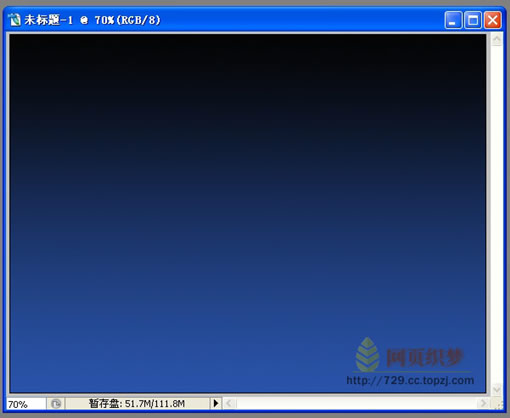Click the 暂存盘 scratch disk info area
Viewport: 510px width, 418px height.
coord(137,404)
